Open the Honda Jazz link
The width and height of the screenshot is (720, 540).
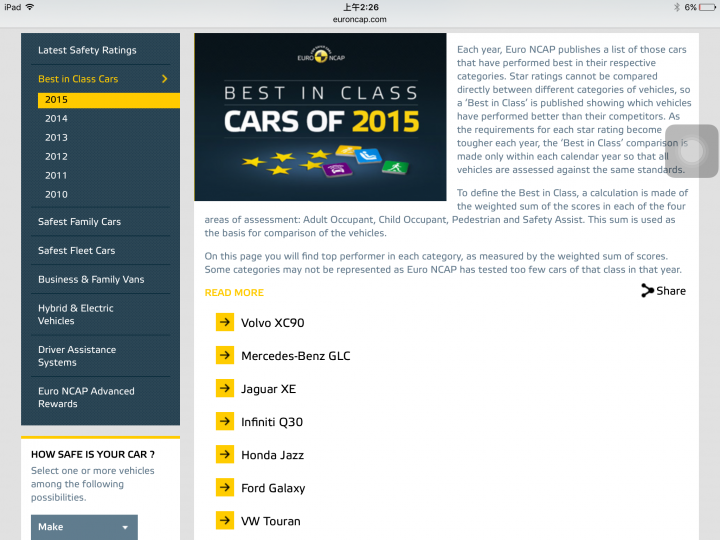pyautogui.click(x=272, y=455)
